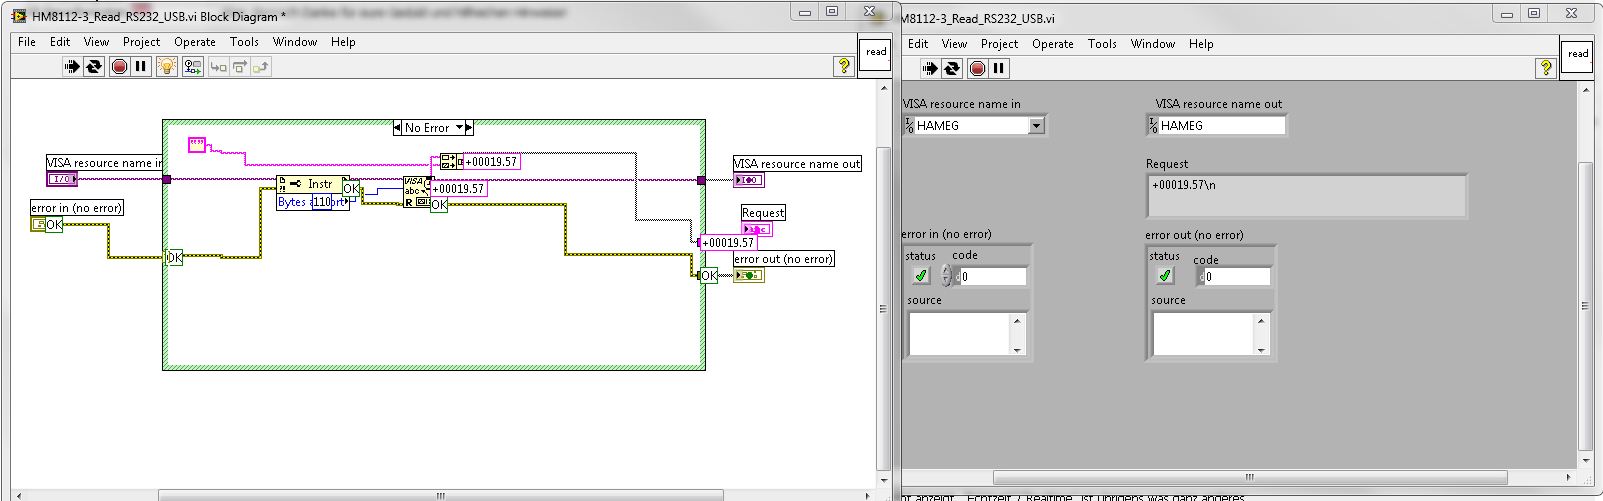
Task: Click read VI icon in front panel
Action: [x=1578, y=55]
